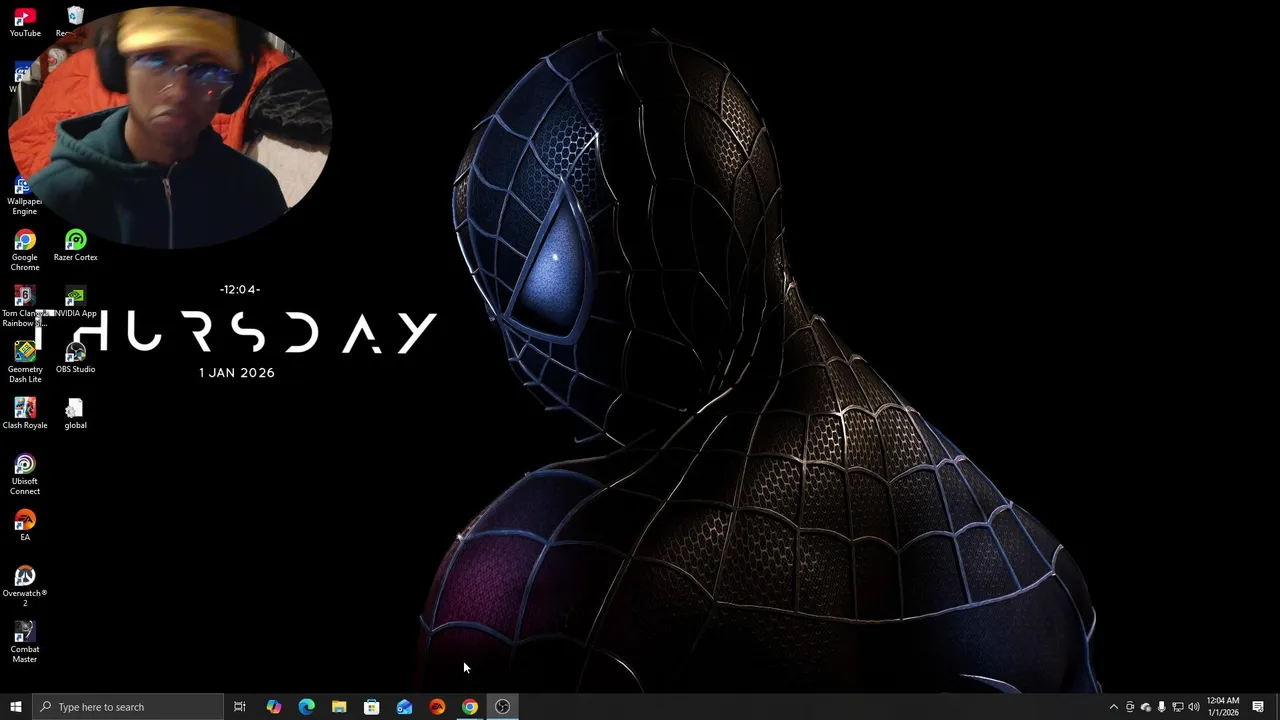Image resolution: width=1280 pixels, height=720 pixels.
Task: Select Tom Clancy's Rainbow Six shortcut
Action: click(x=25, y=307)
